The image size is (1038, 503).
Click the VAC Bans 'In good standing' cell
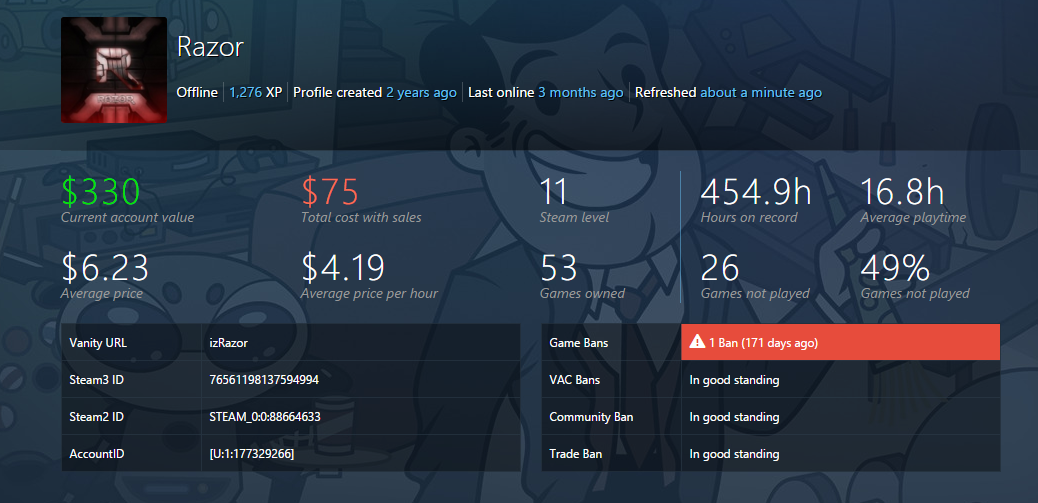(x=840, y=380)
